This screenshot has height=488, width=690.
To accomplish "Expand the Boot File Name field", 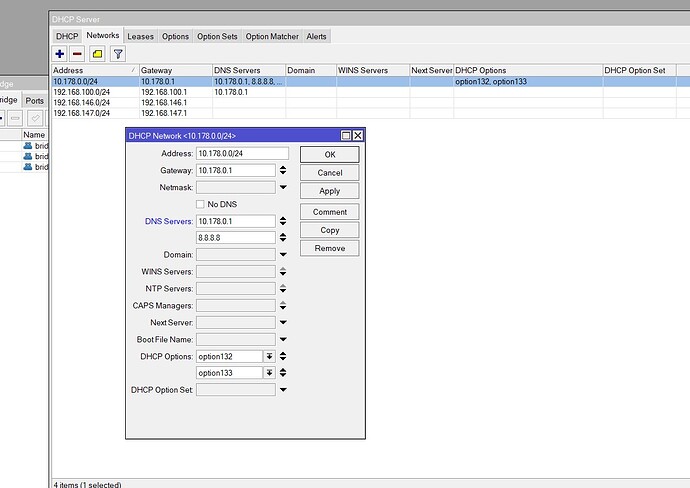I will coord(283,339).
